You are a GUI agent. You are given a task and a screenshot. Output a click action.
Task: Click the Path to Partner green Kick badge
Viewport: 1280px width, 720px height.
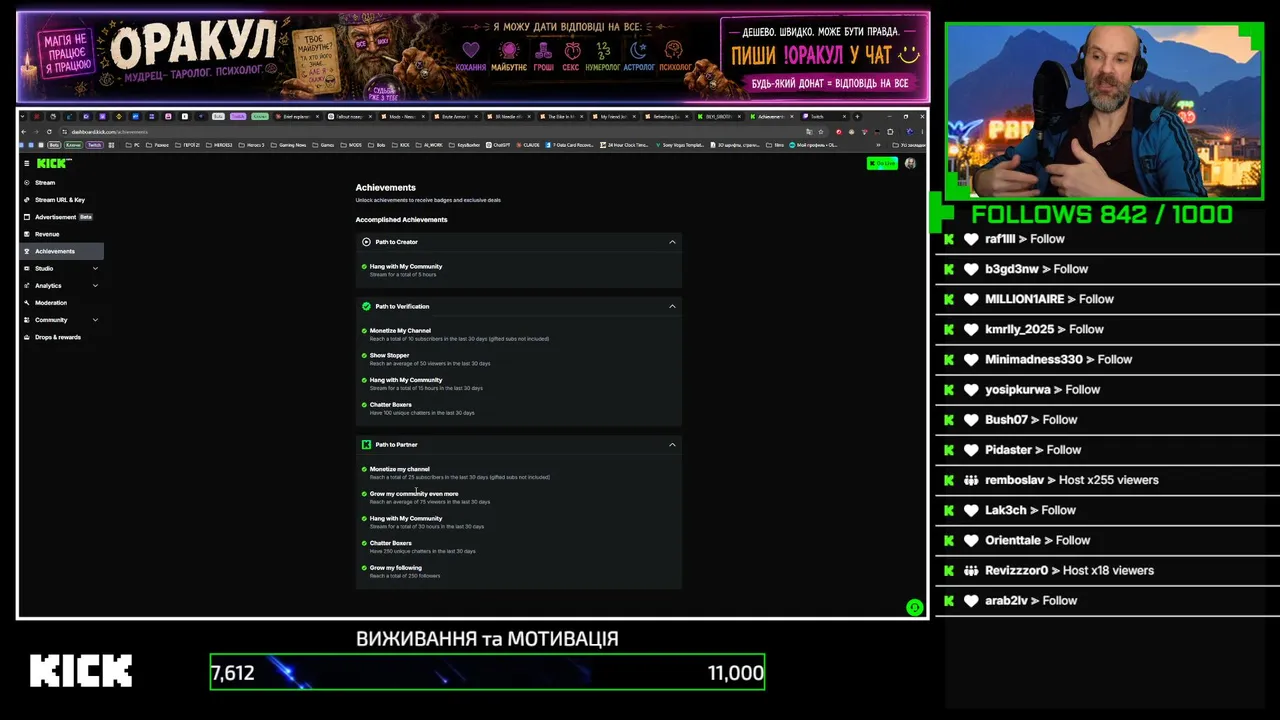tap(366, 445)
